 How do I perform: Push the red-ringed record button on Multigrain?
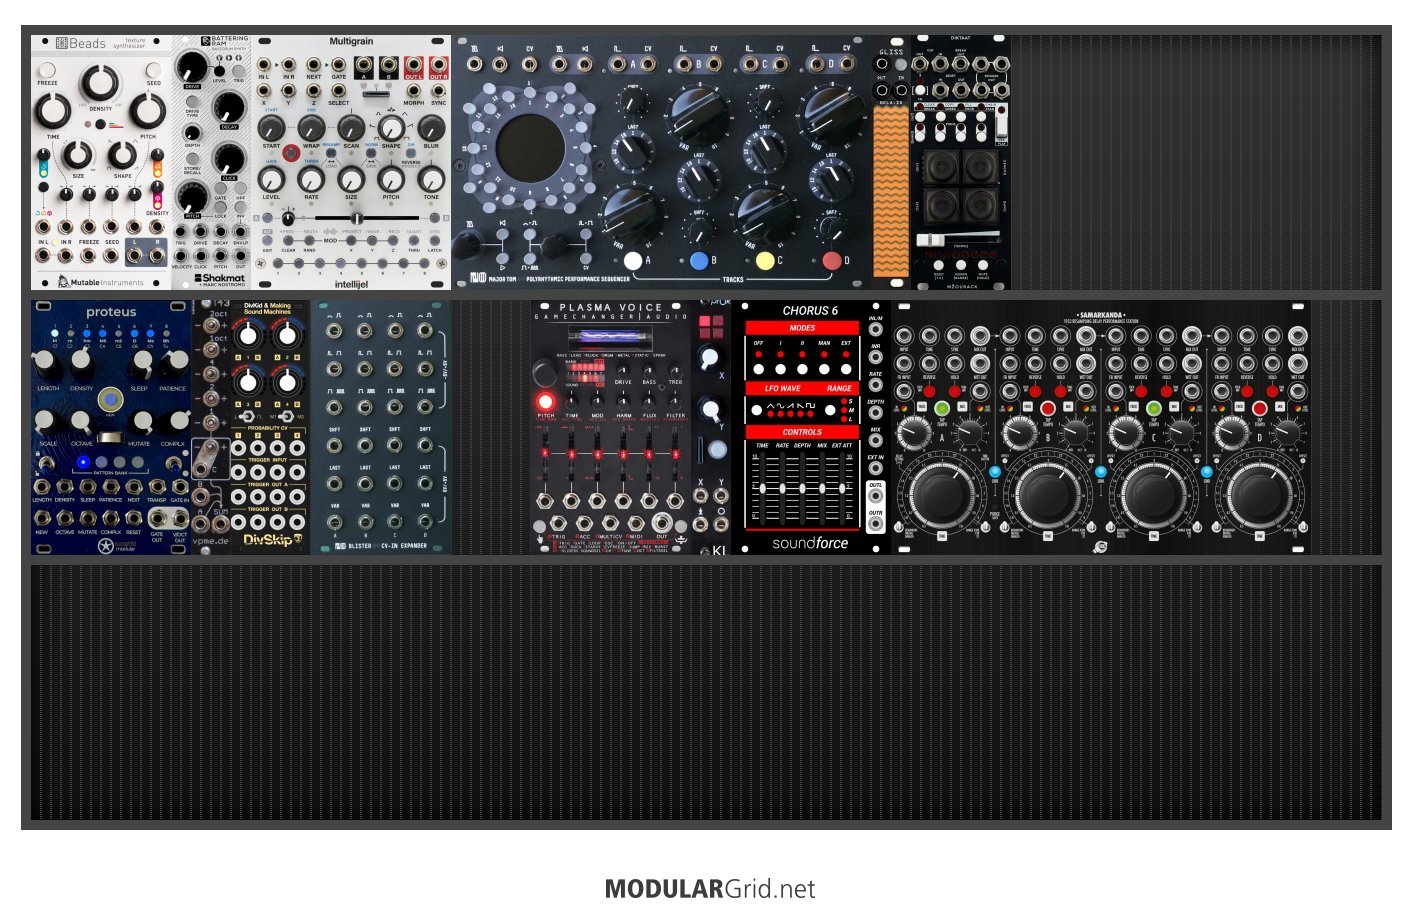pos(291,153)
